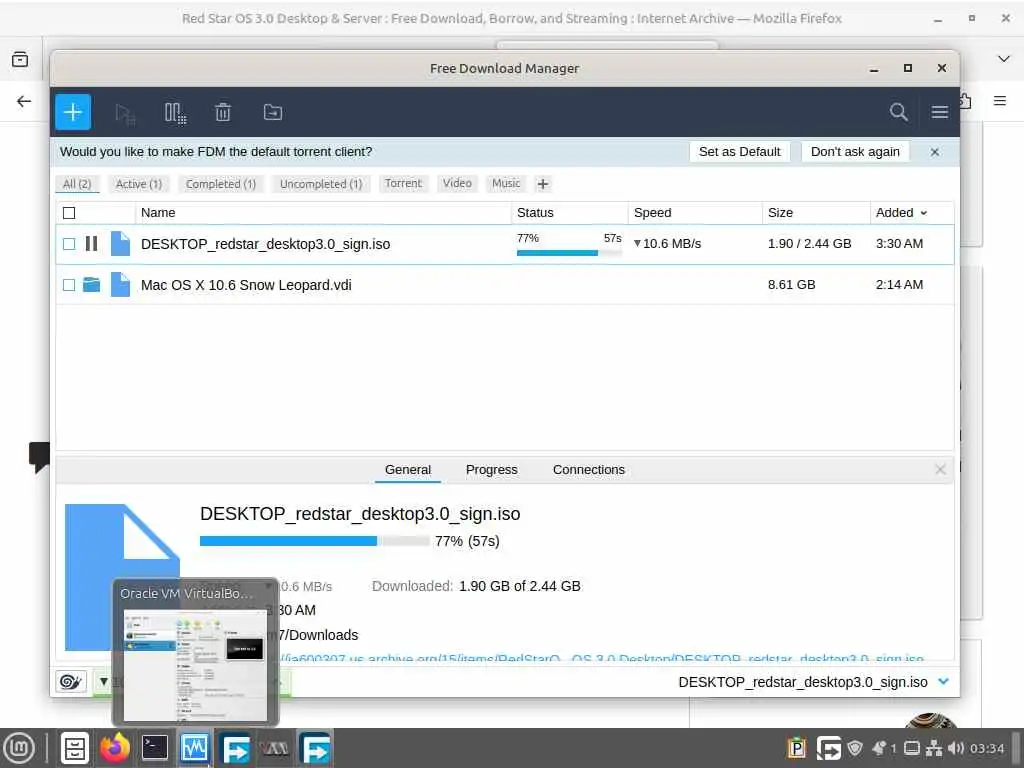
Task: Open the Linux Mint start menu
Action: [x=20, y=748]
